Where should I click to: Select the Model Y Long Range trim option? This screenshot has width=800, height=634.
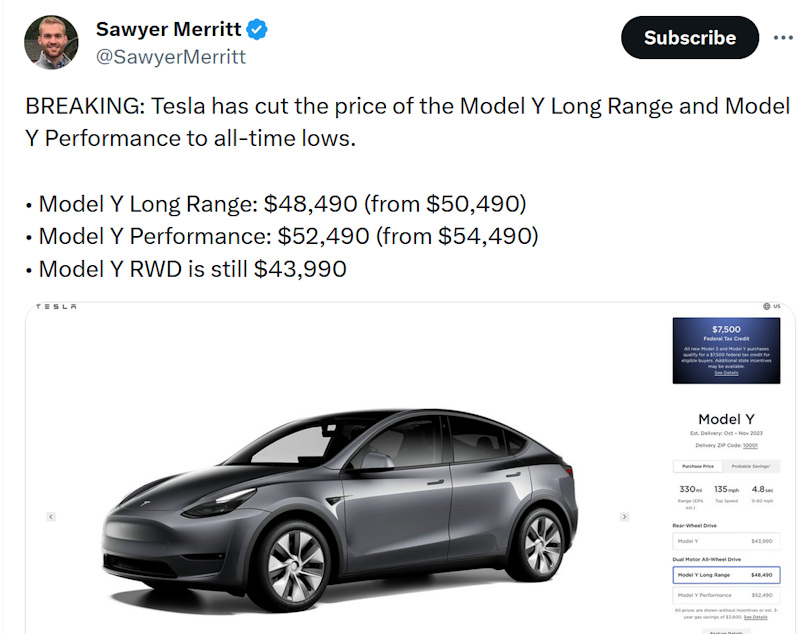(728, 574)
